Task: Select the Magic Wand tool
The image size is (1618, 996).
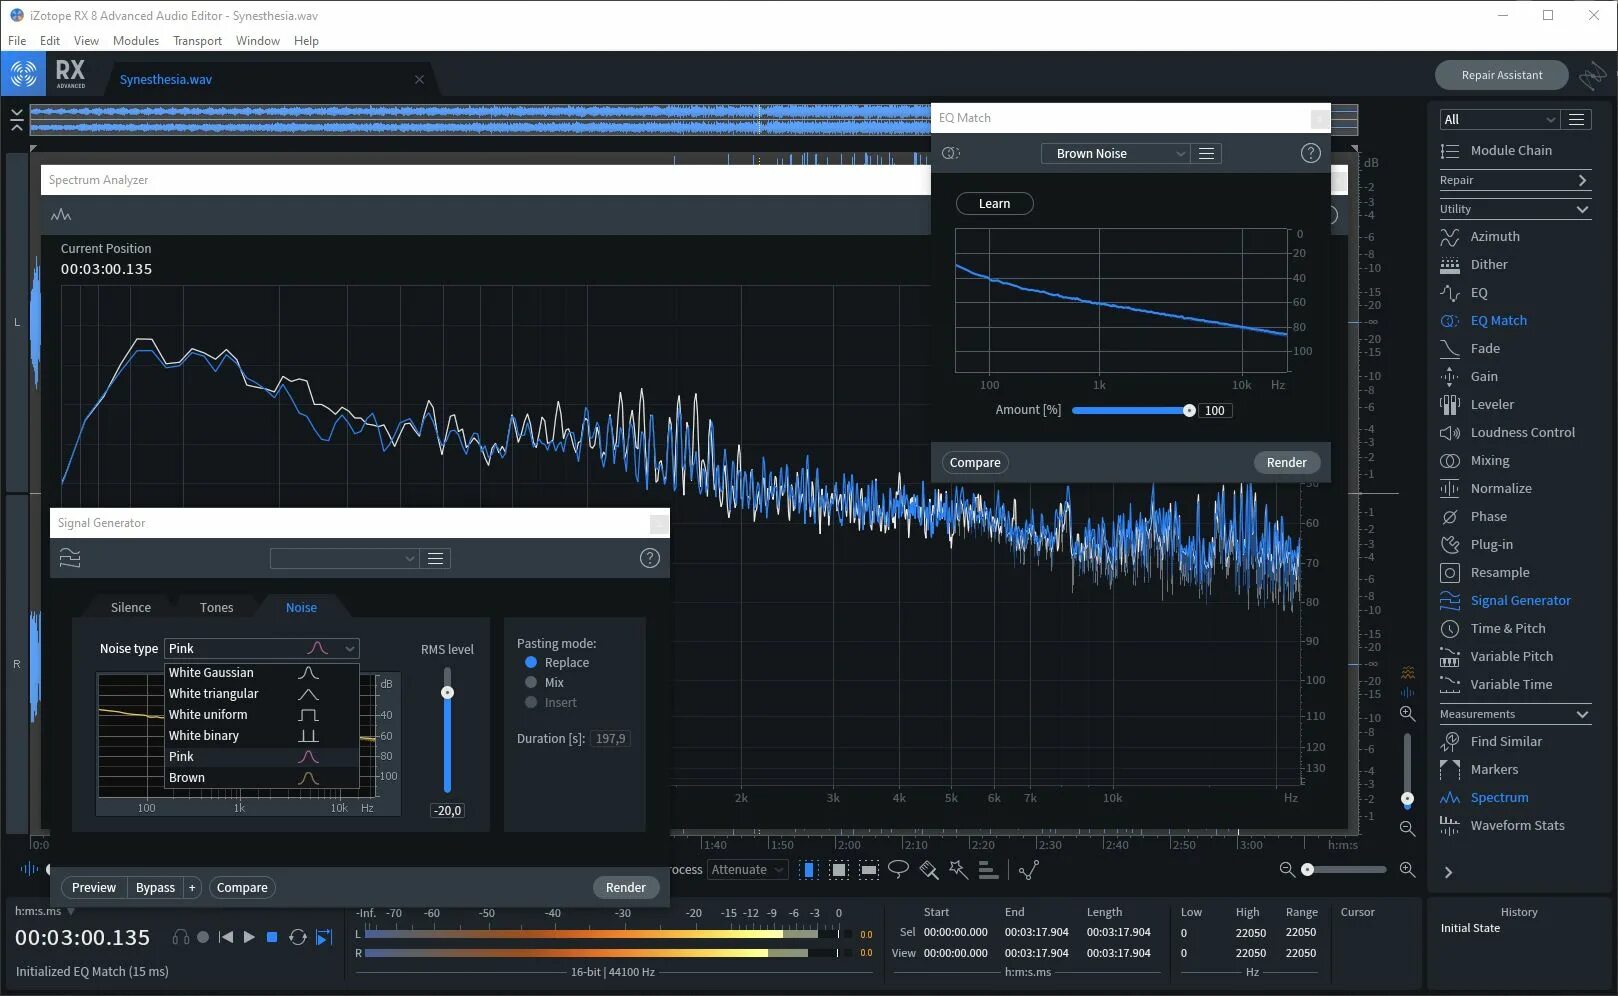Action: [958, 870]
